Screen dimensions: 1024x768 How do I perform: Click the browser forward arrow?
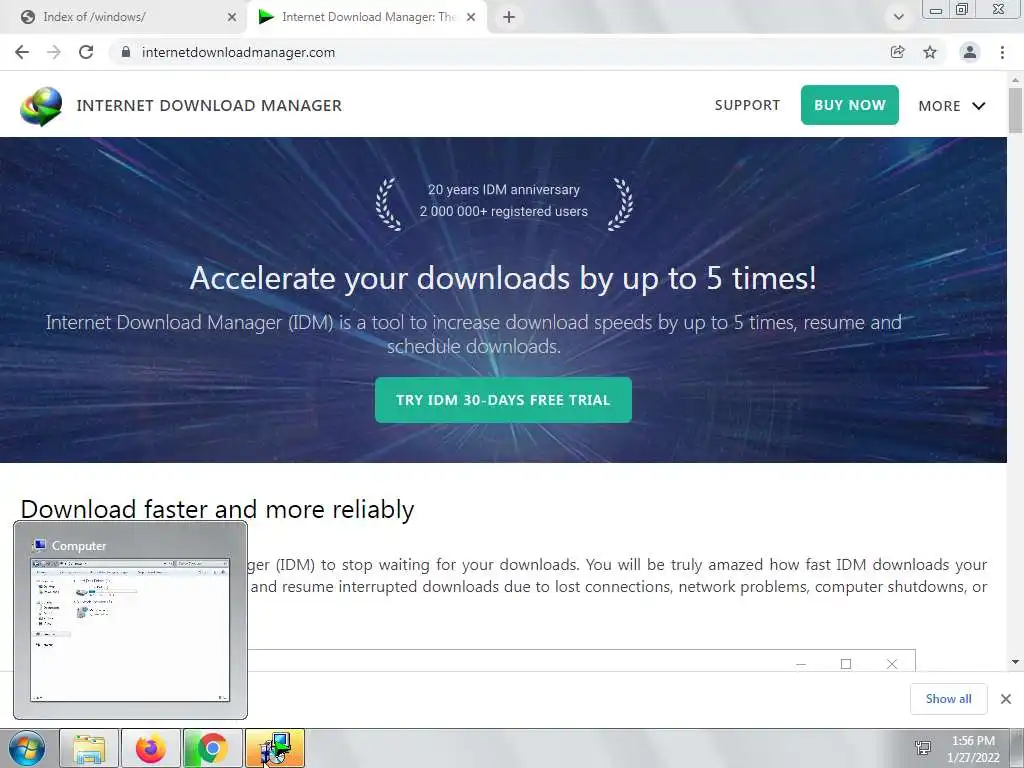54,52
